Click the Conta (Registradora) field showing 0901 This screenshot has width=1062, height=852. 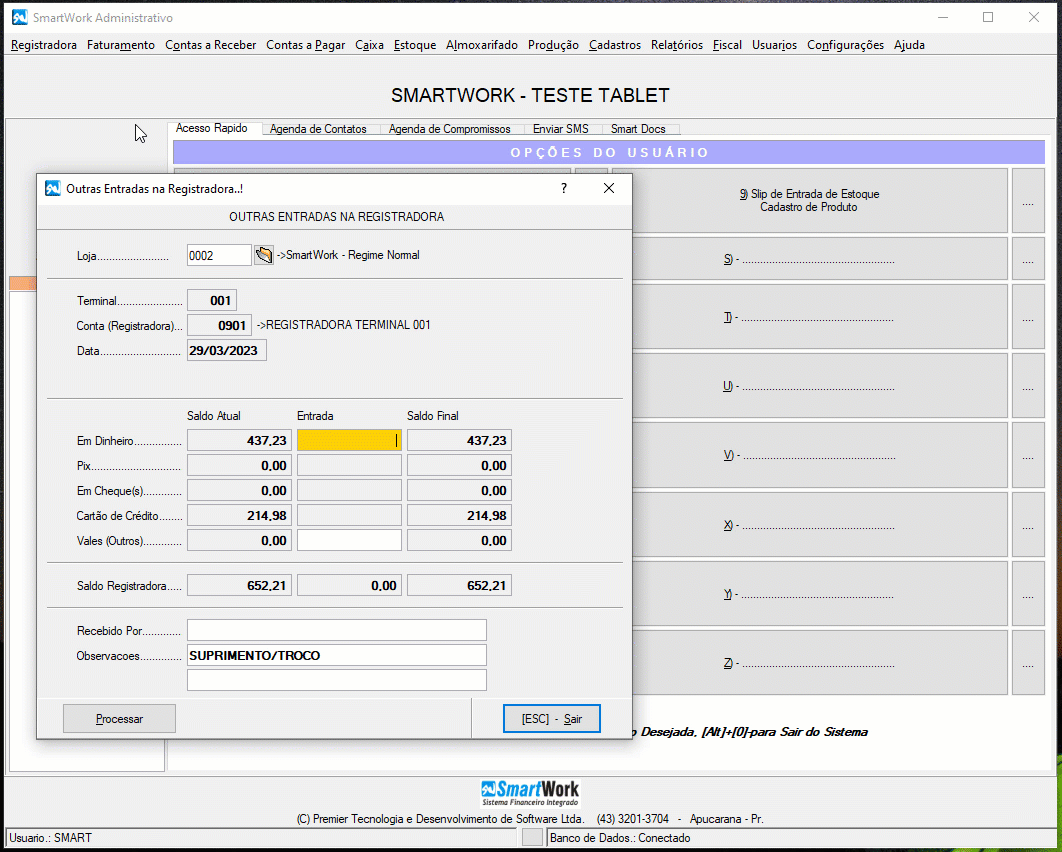[219, 325]
